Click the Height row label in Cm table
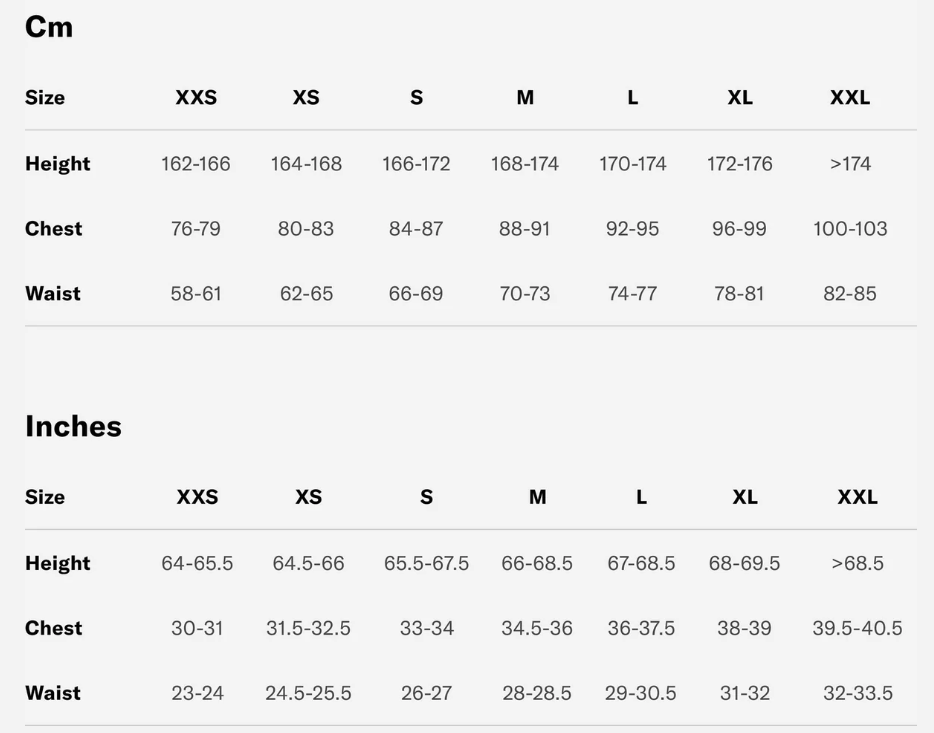Image resolution: width=934 pixels, height=733 pixels. click(58, 163)
